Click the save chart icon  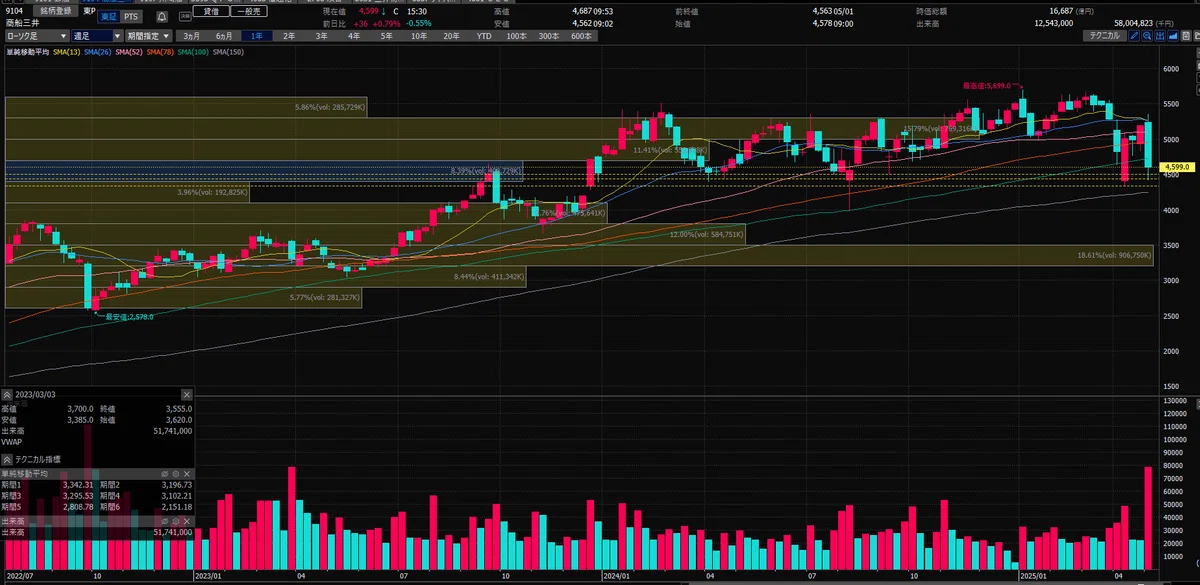[x=1186, y=35]
